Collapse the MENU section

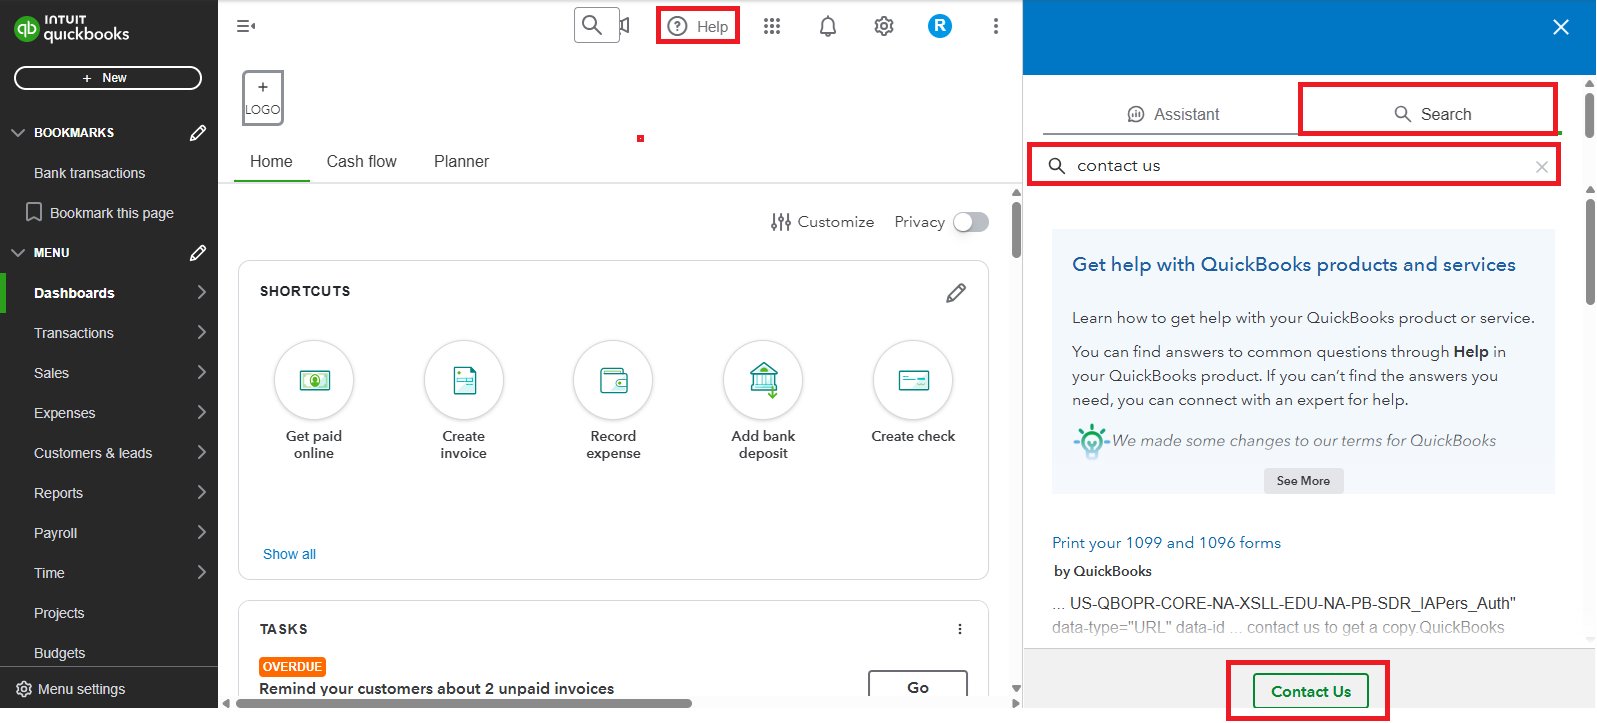[18, 253]
